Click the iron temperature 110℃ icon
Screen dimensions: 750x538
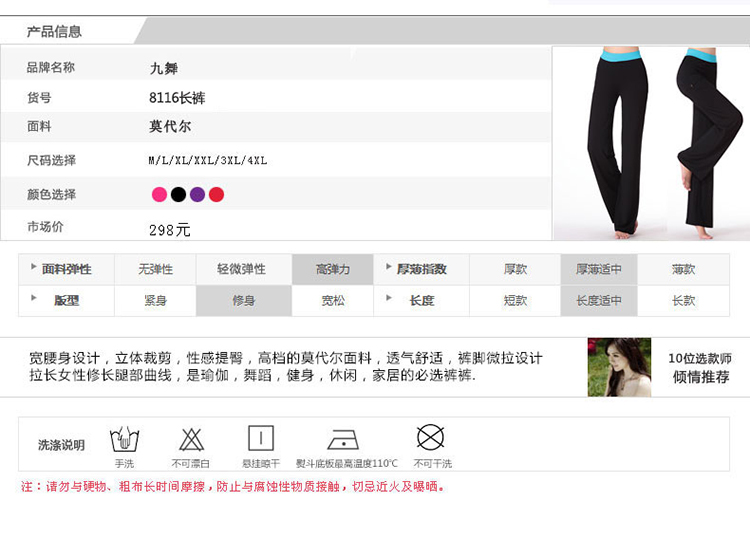pos(343,439)
